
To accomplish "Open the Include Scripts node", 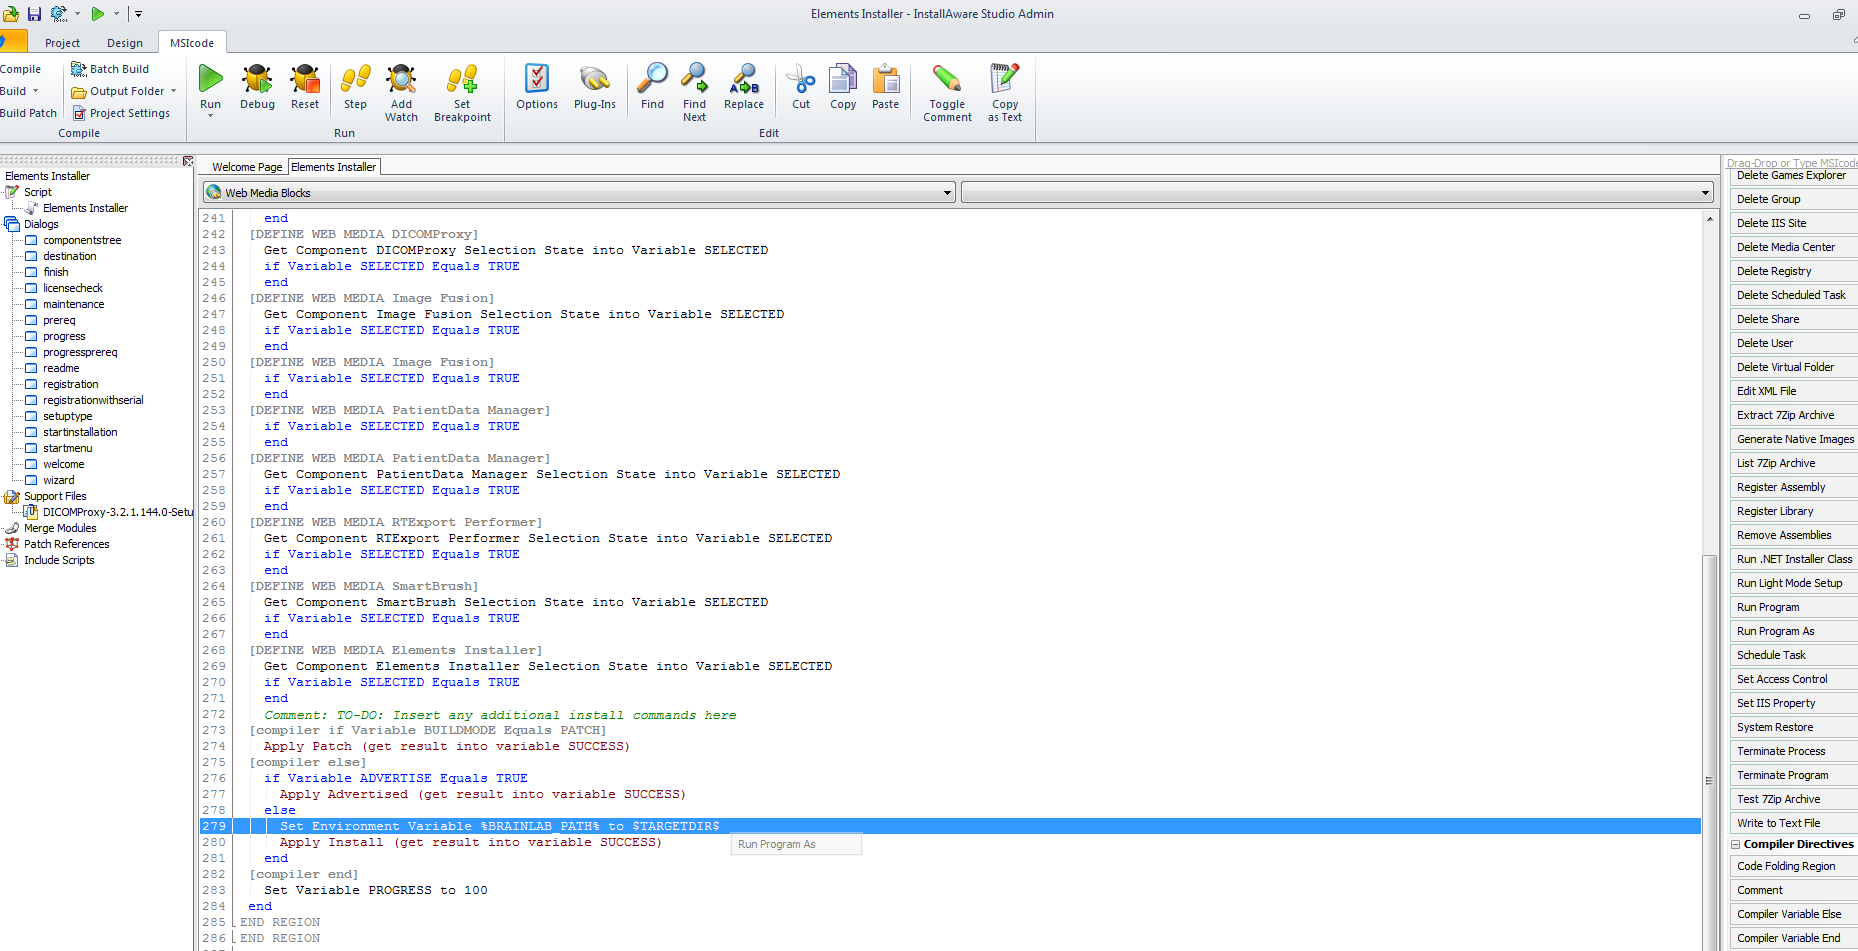I will coord(59,560).
